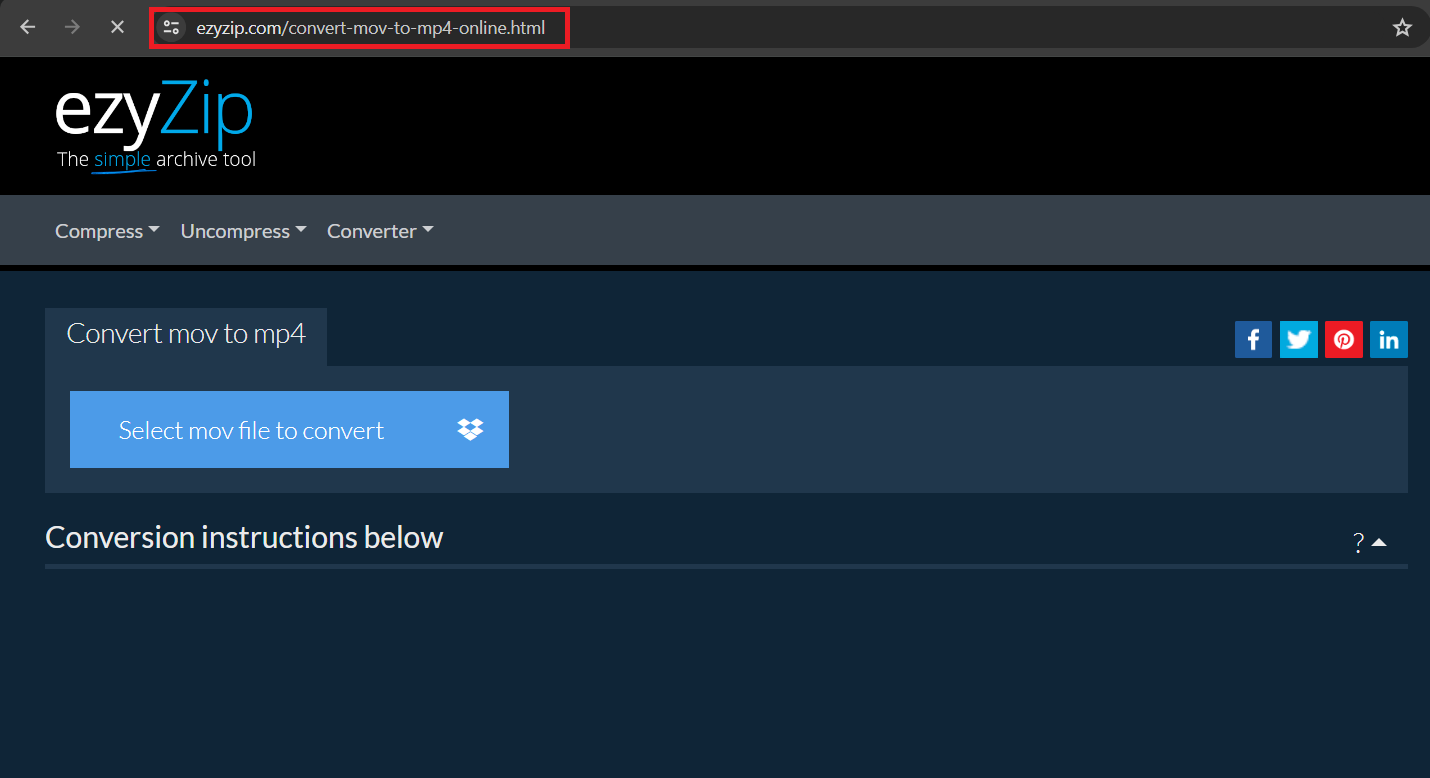This screenshot has height=778, width=1430.
Task: Collapse the conversion instructions section
Action: point(1381,541)
